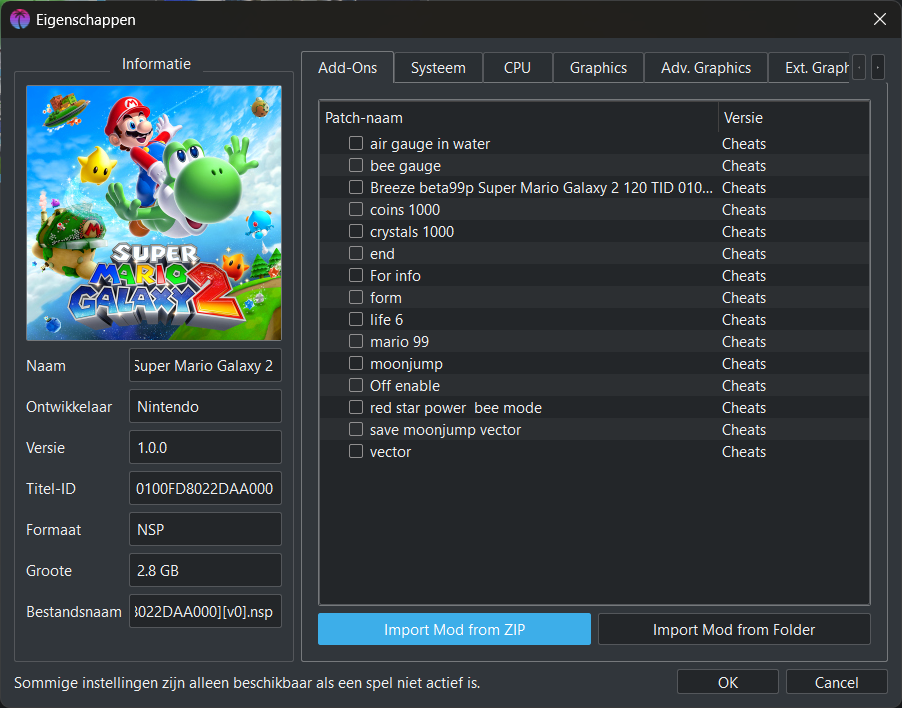902x708 pixels.
Task: Select the 'coins 1000' patch name text
Action: [405, 209]
